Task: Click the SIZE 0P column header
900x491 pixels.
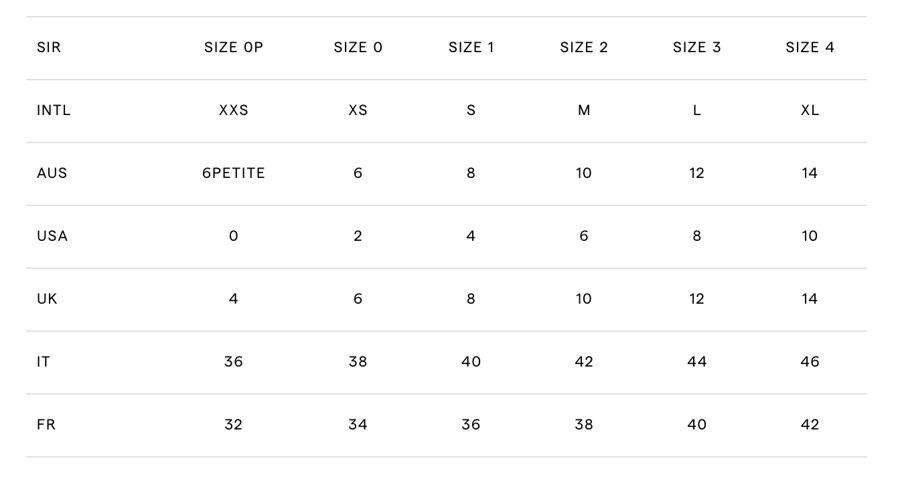Action: pyautogui.click(x=233, y=47)
